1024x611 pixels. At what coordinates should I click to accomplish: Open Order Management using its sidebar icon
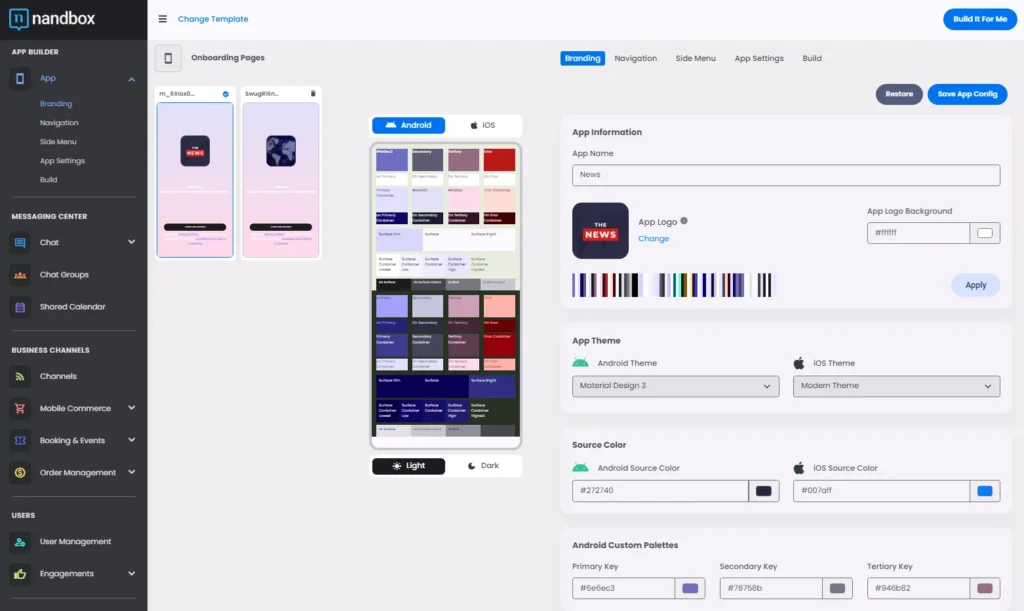pos(20,472)
